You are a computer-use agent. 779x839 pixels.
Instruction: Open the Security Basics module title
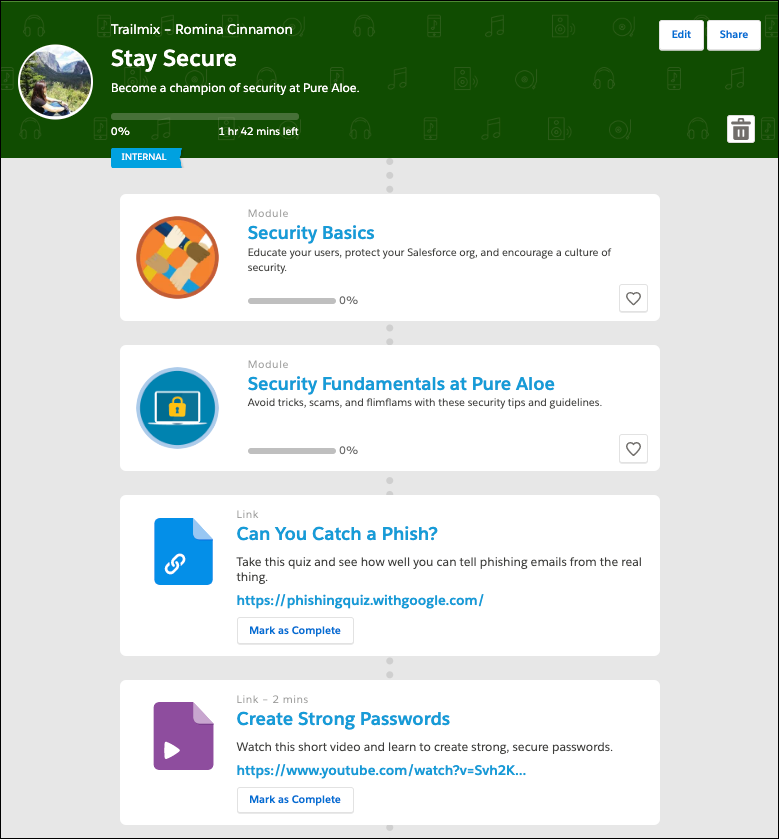[311, 233]
